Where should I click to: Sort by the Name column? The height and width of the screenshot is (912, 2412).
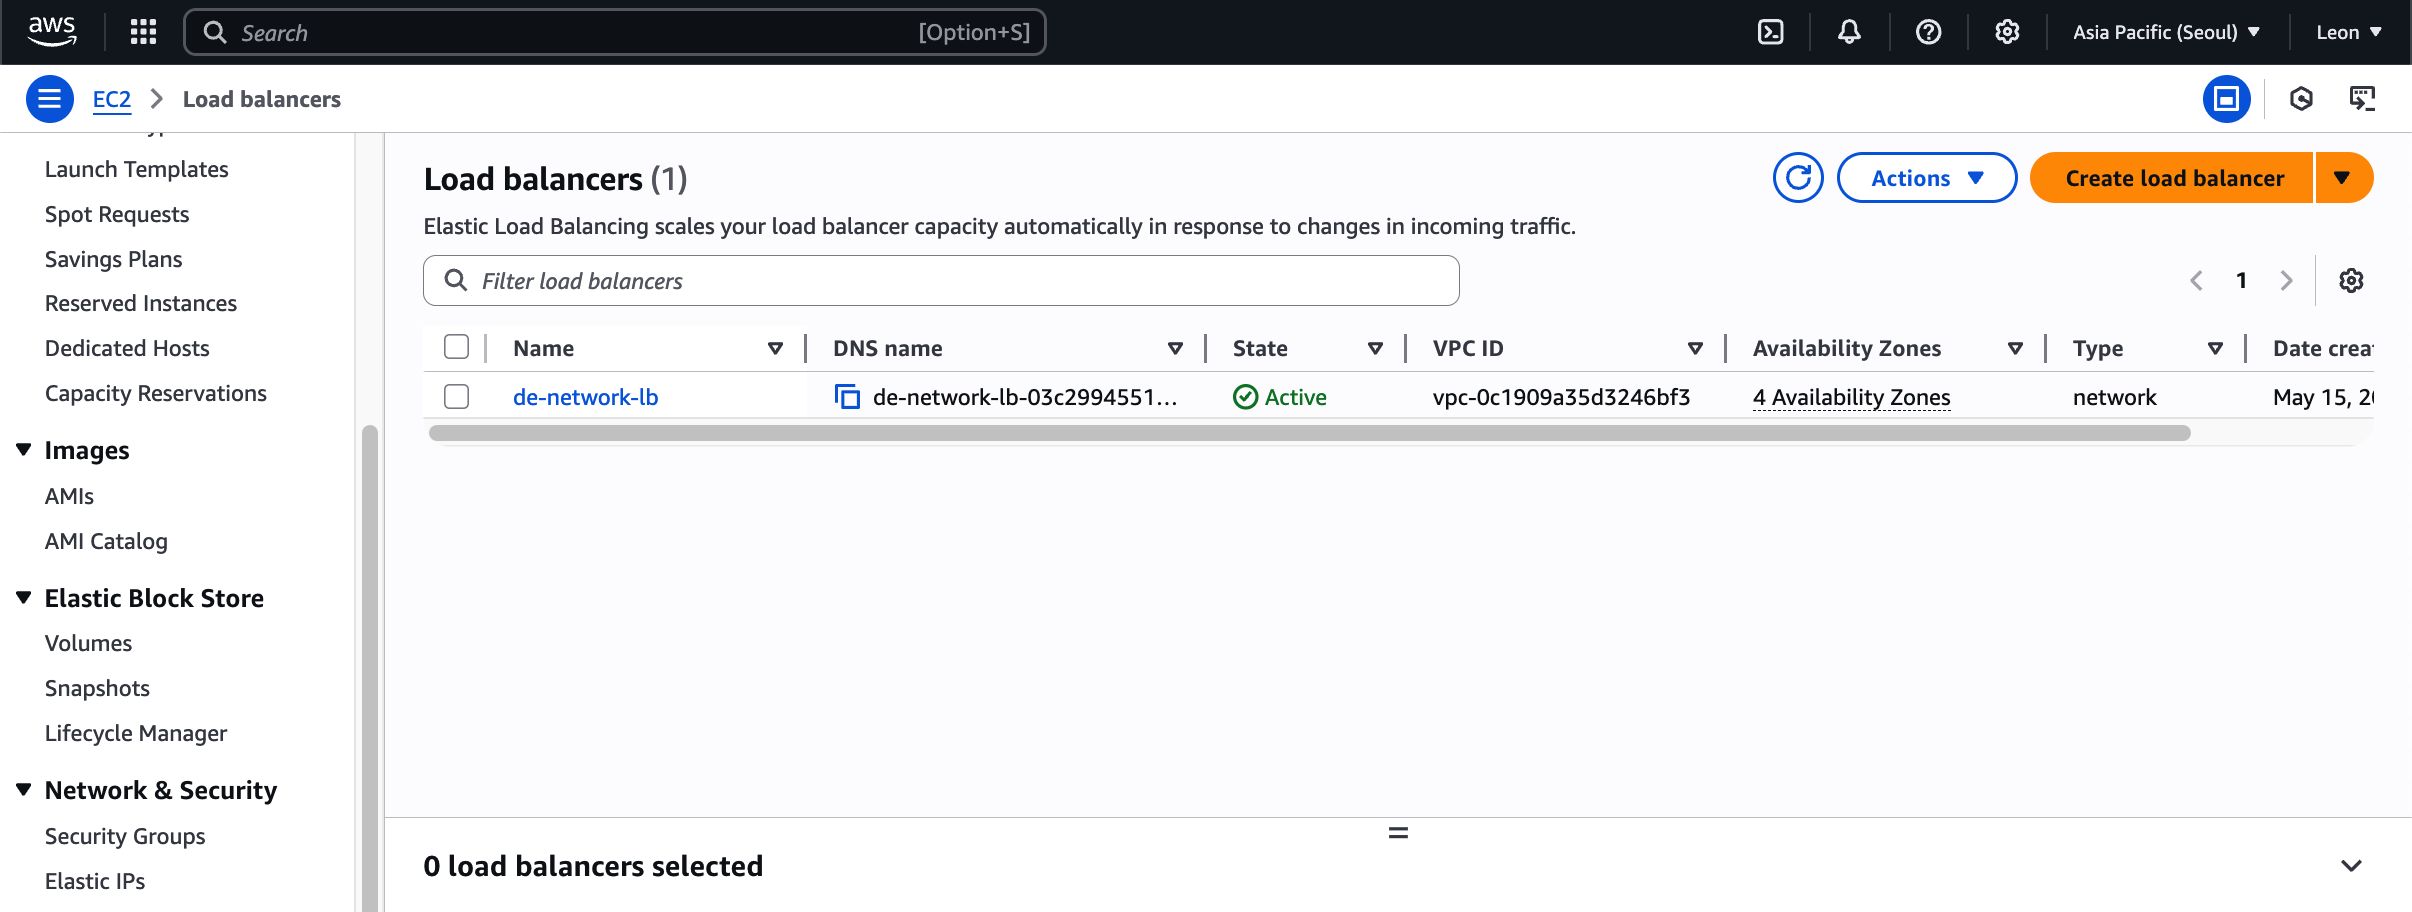click(775, 348)
